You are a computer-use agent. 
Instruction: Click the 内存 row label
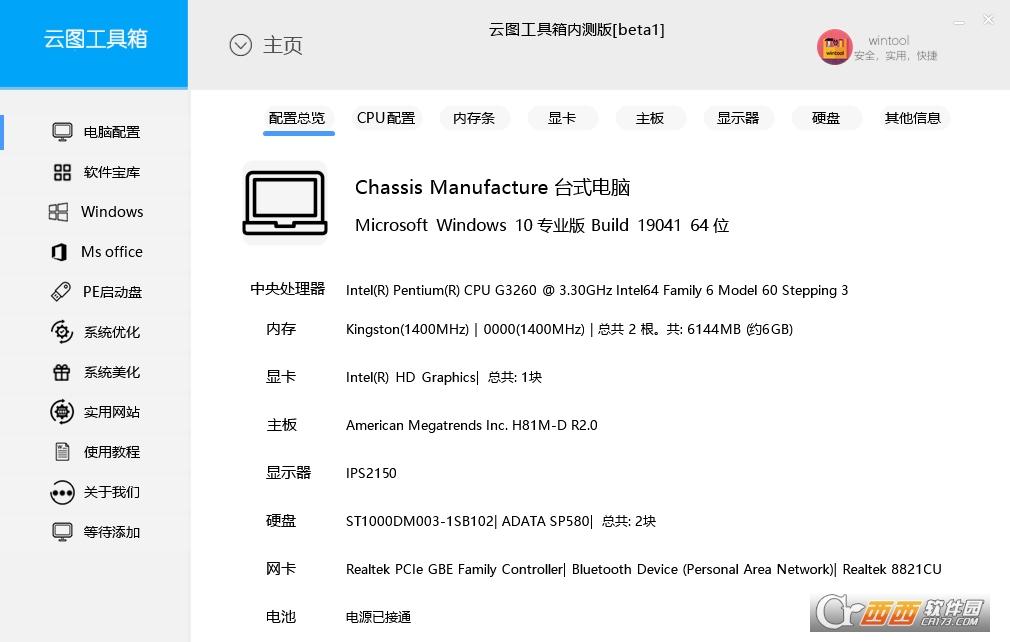point(281,329)
